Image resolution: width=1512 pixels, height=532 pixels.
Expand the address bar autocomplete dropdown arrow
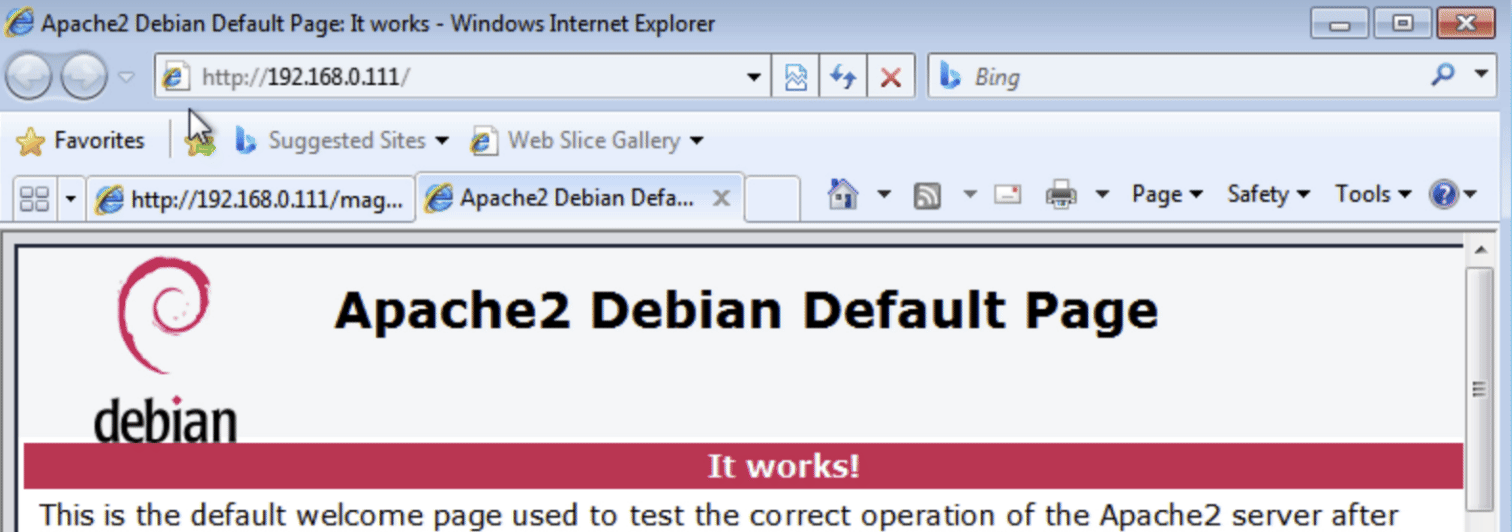click(755, 77)
